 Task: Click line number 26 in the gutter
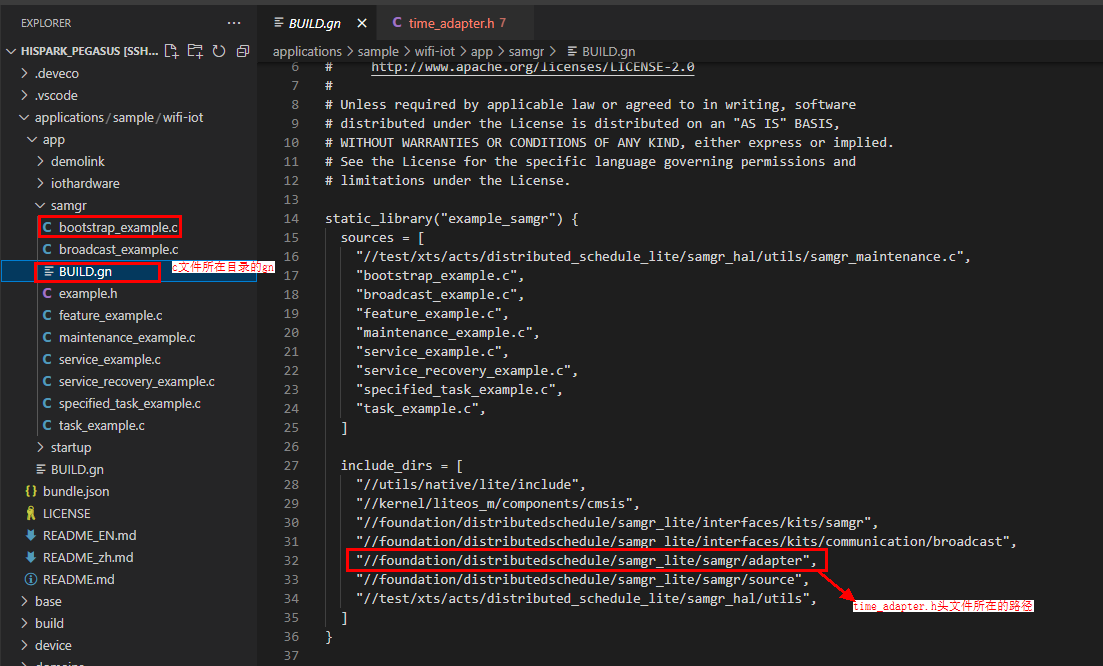(291, 447)
